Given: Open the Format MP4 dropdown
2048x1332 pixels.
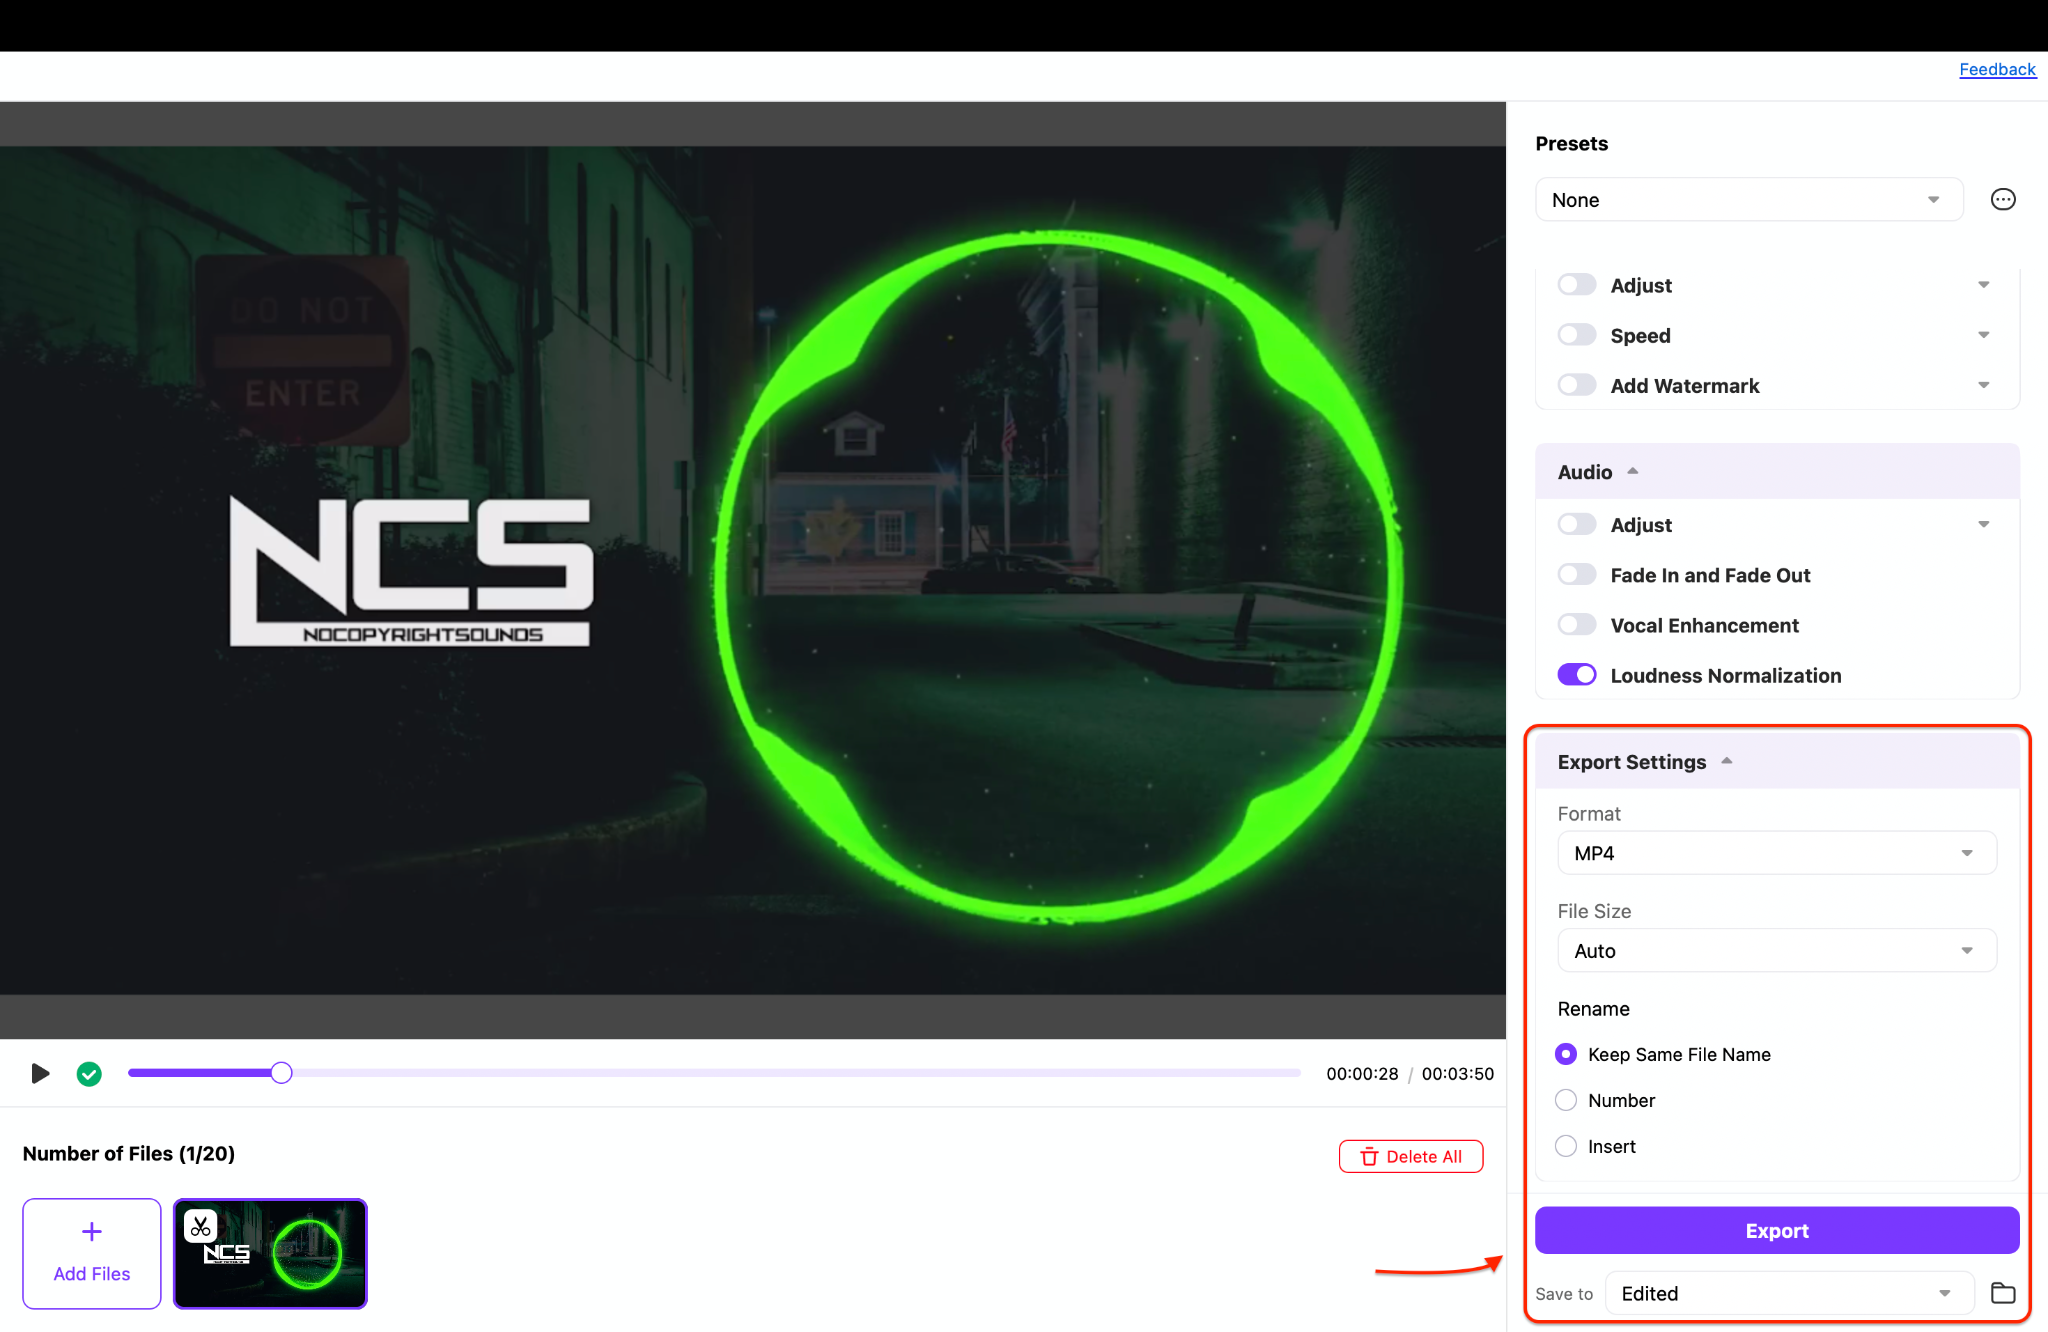Looking at the screenshot, I should [1777, 853].
